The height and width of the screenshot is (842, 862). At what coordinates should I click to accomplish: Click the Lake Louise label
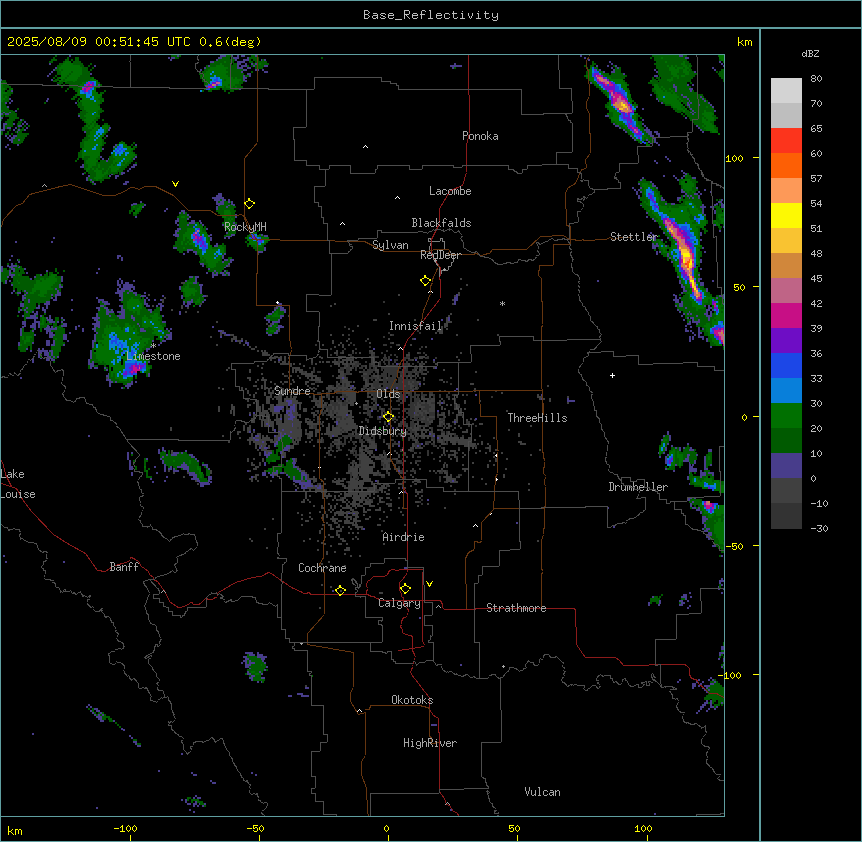[x=18, y=484]
